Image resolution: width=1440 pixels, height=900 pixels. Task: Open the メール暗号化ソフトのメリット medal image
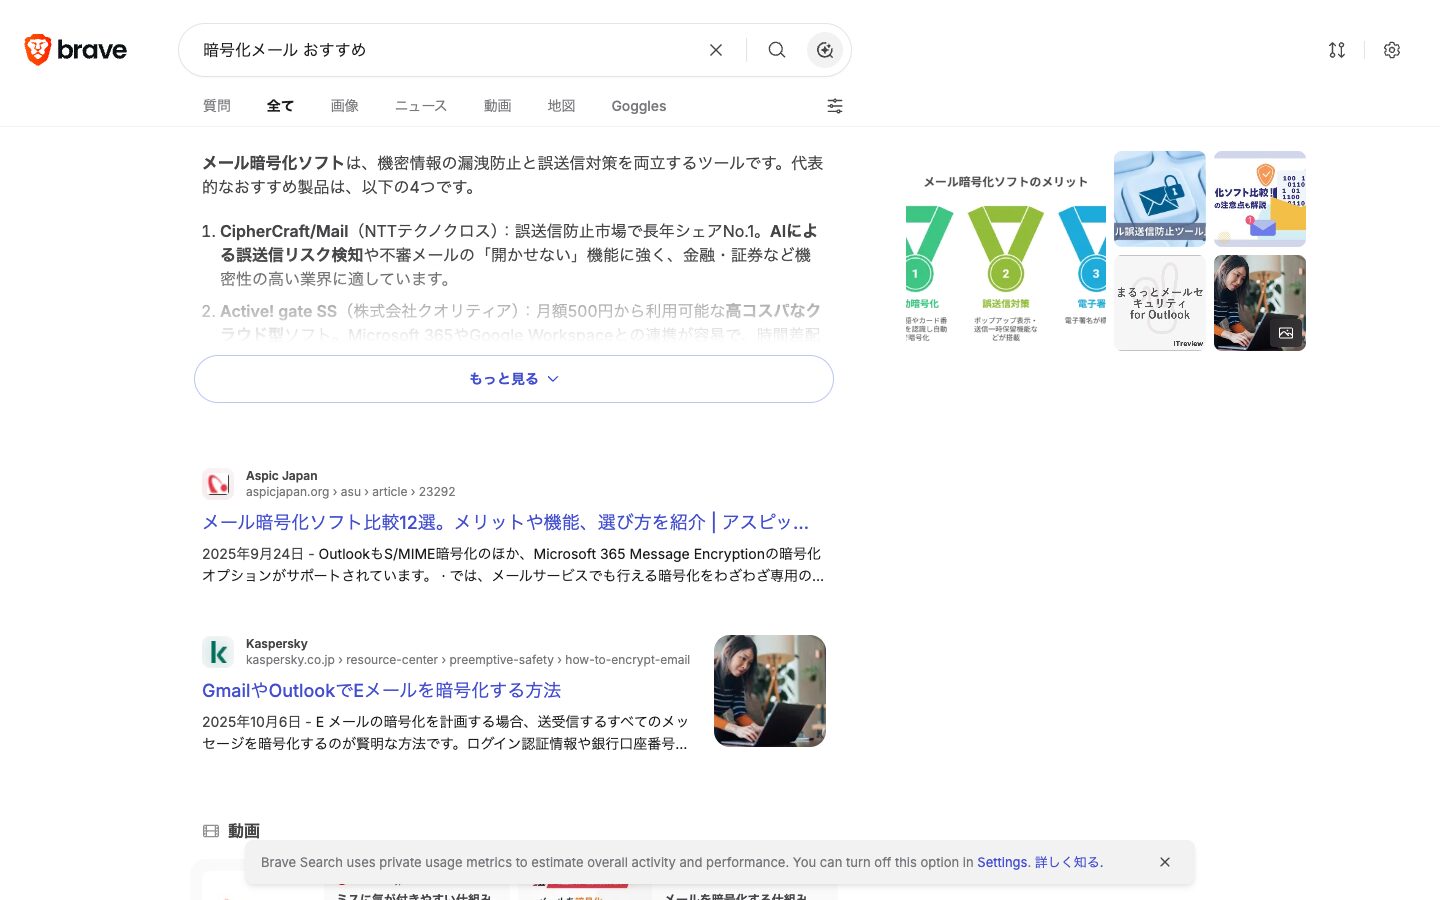pyautogui.click(x=1006, y=251)
